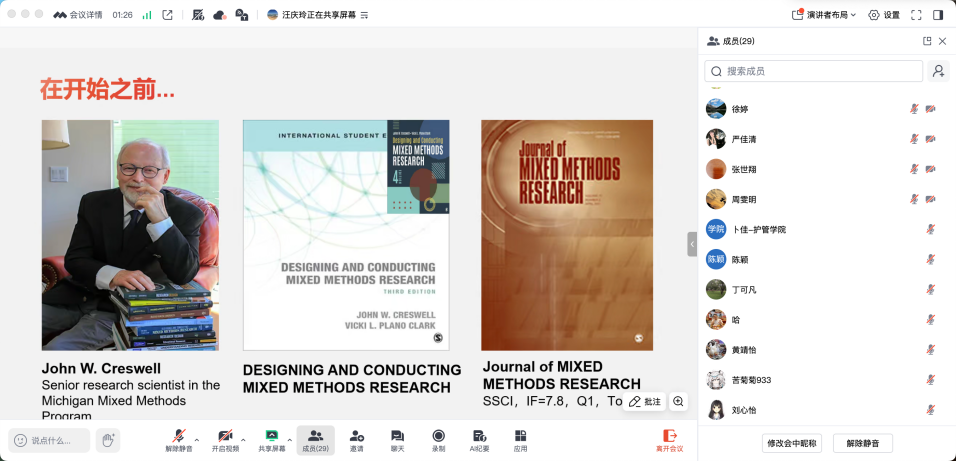Viewport: 956px width, 461px height.
Task: Open 会议详情 meeting details
Action: pyautogui.click(x=77, y=15)
